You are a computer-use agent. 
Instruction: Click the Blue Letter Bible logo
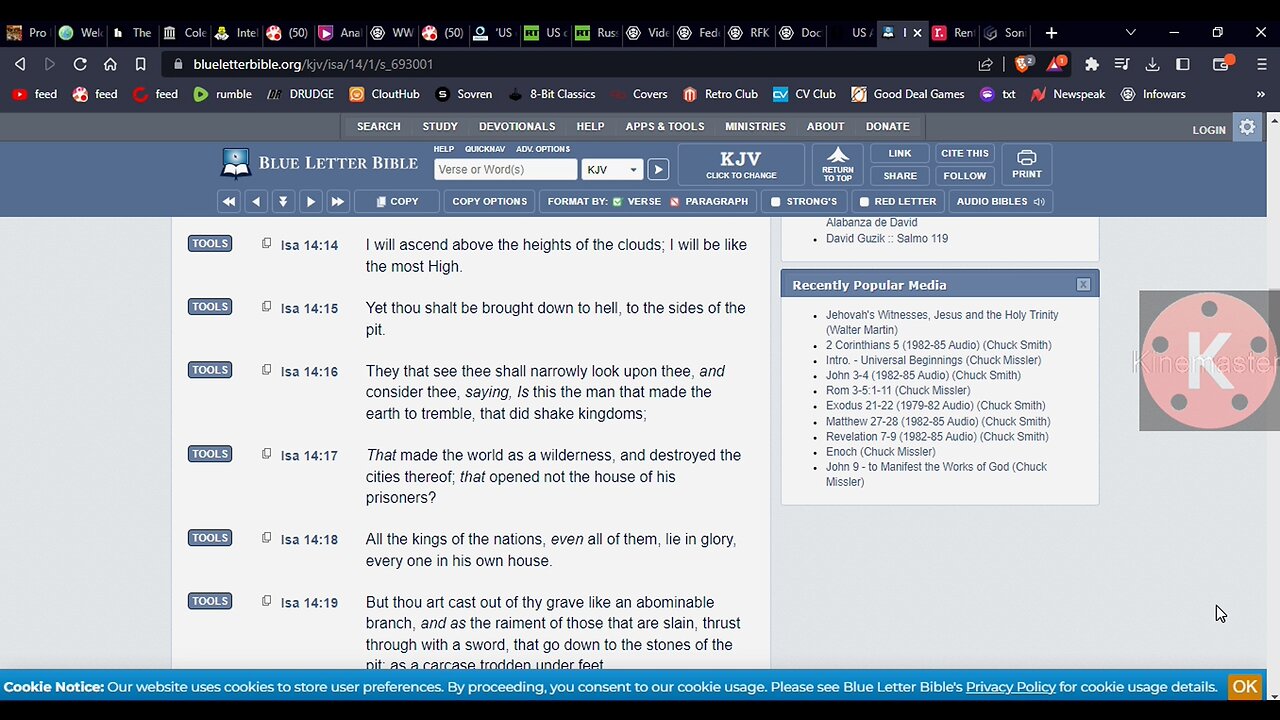pos(319,164)
